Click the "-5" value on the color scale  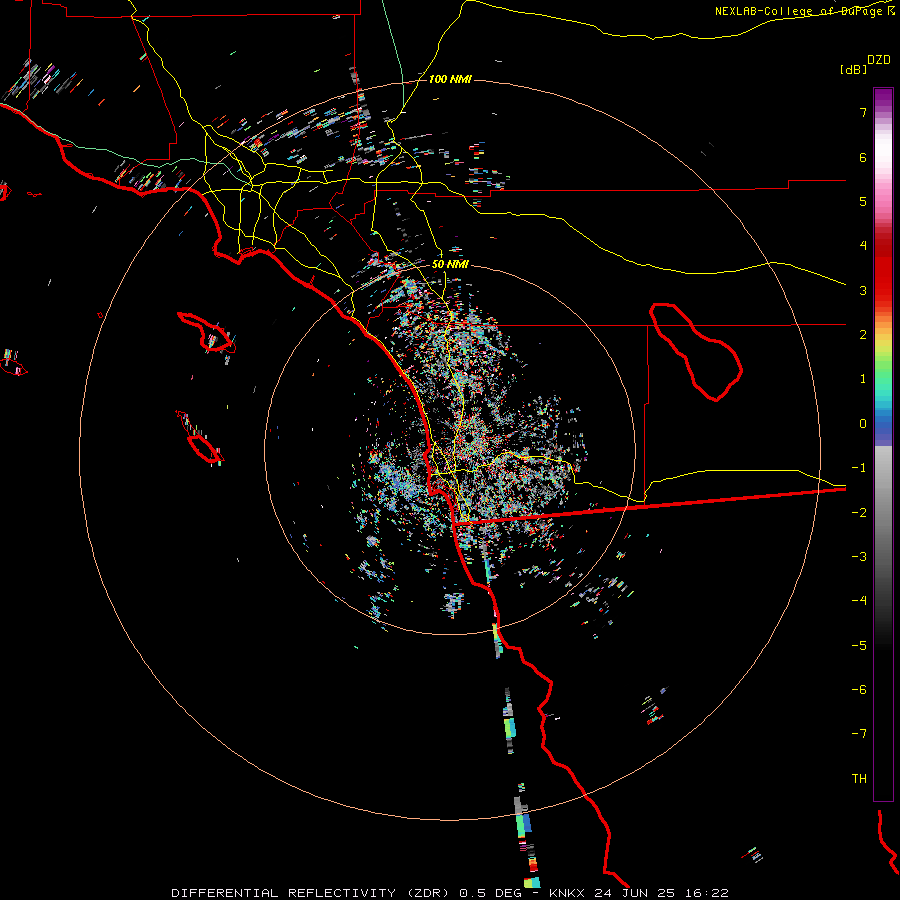click(859, 646)
